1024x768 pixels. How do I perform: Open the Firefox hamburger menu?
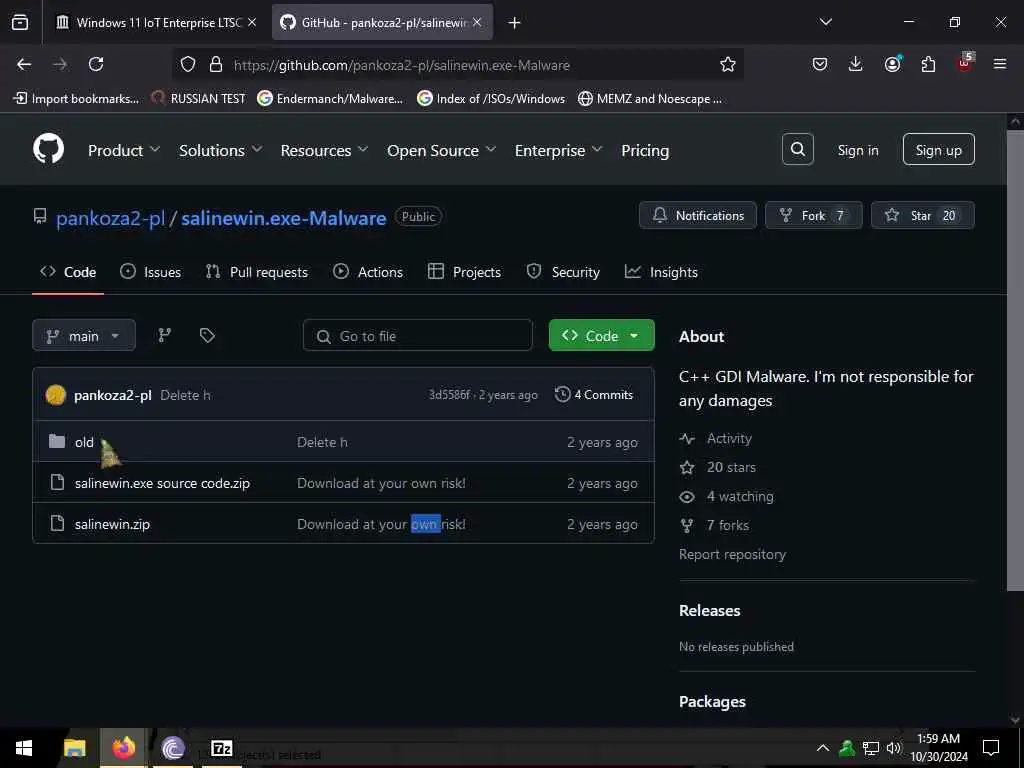(1000, 64)
